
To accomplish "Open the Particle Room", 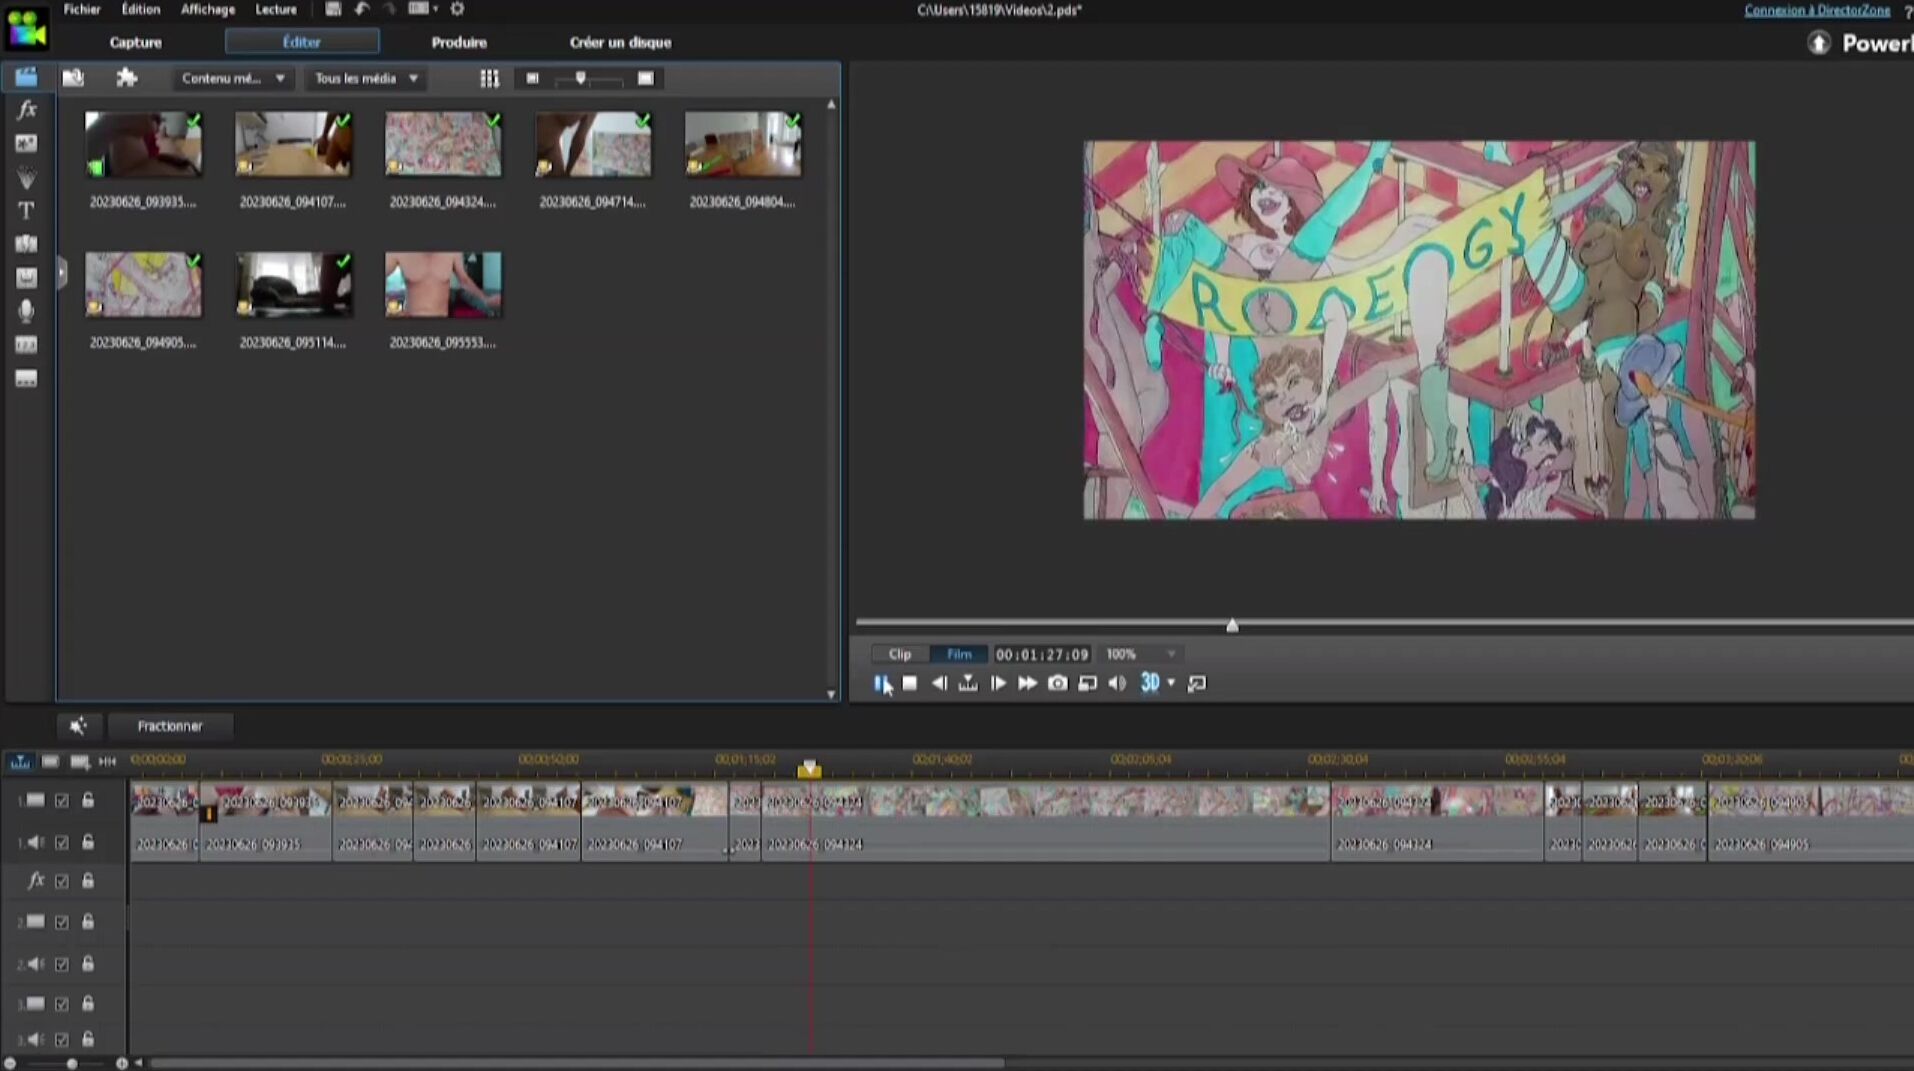I will (27, 178).
